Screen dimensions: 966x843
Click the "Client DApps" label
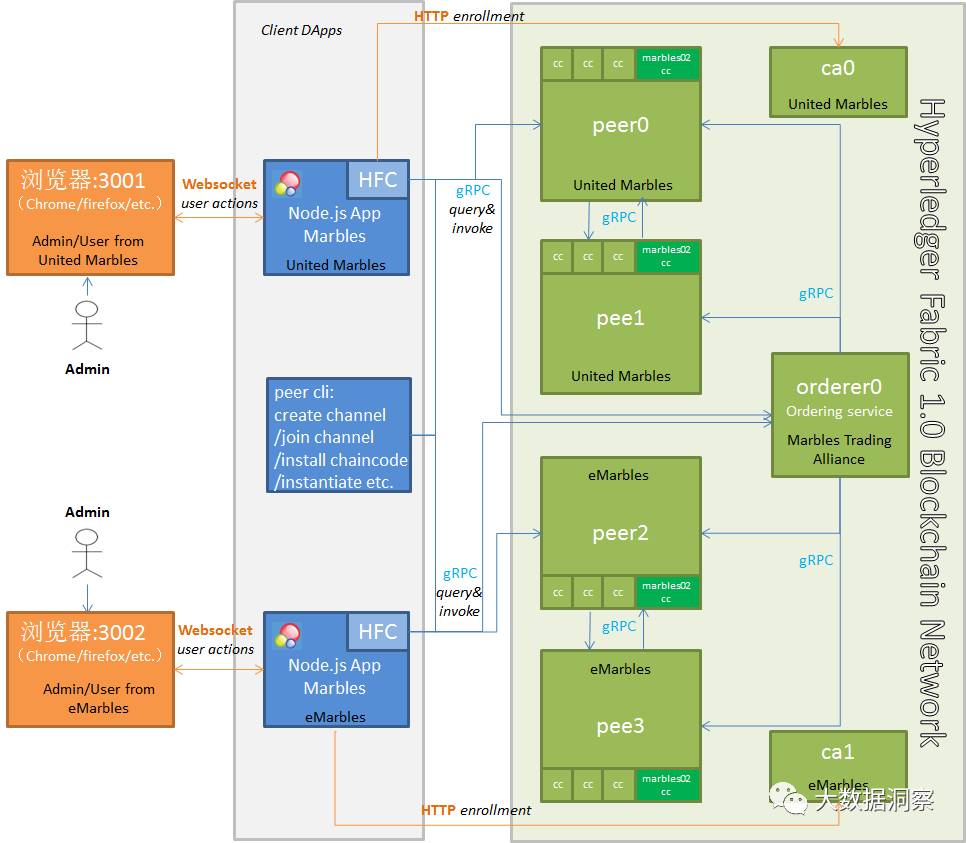[x=301, y=30]
